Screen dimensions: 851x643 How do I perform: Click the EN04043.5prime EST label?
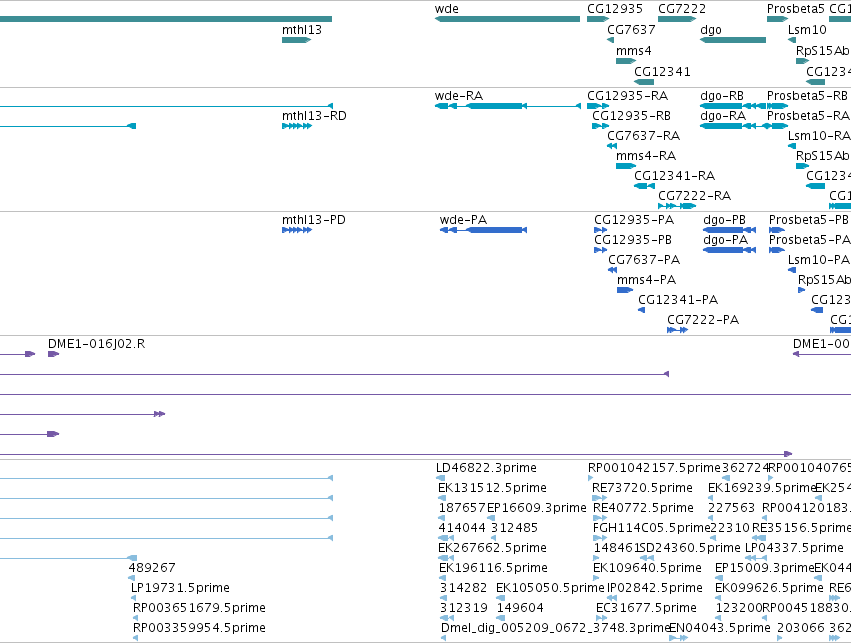click(x=719, y=628)
